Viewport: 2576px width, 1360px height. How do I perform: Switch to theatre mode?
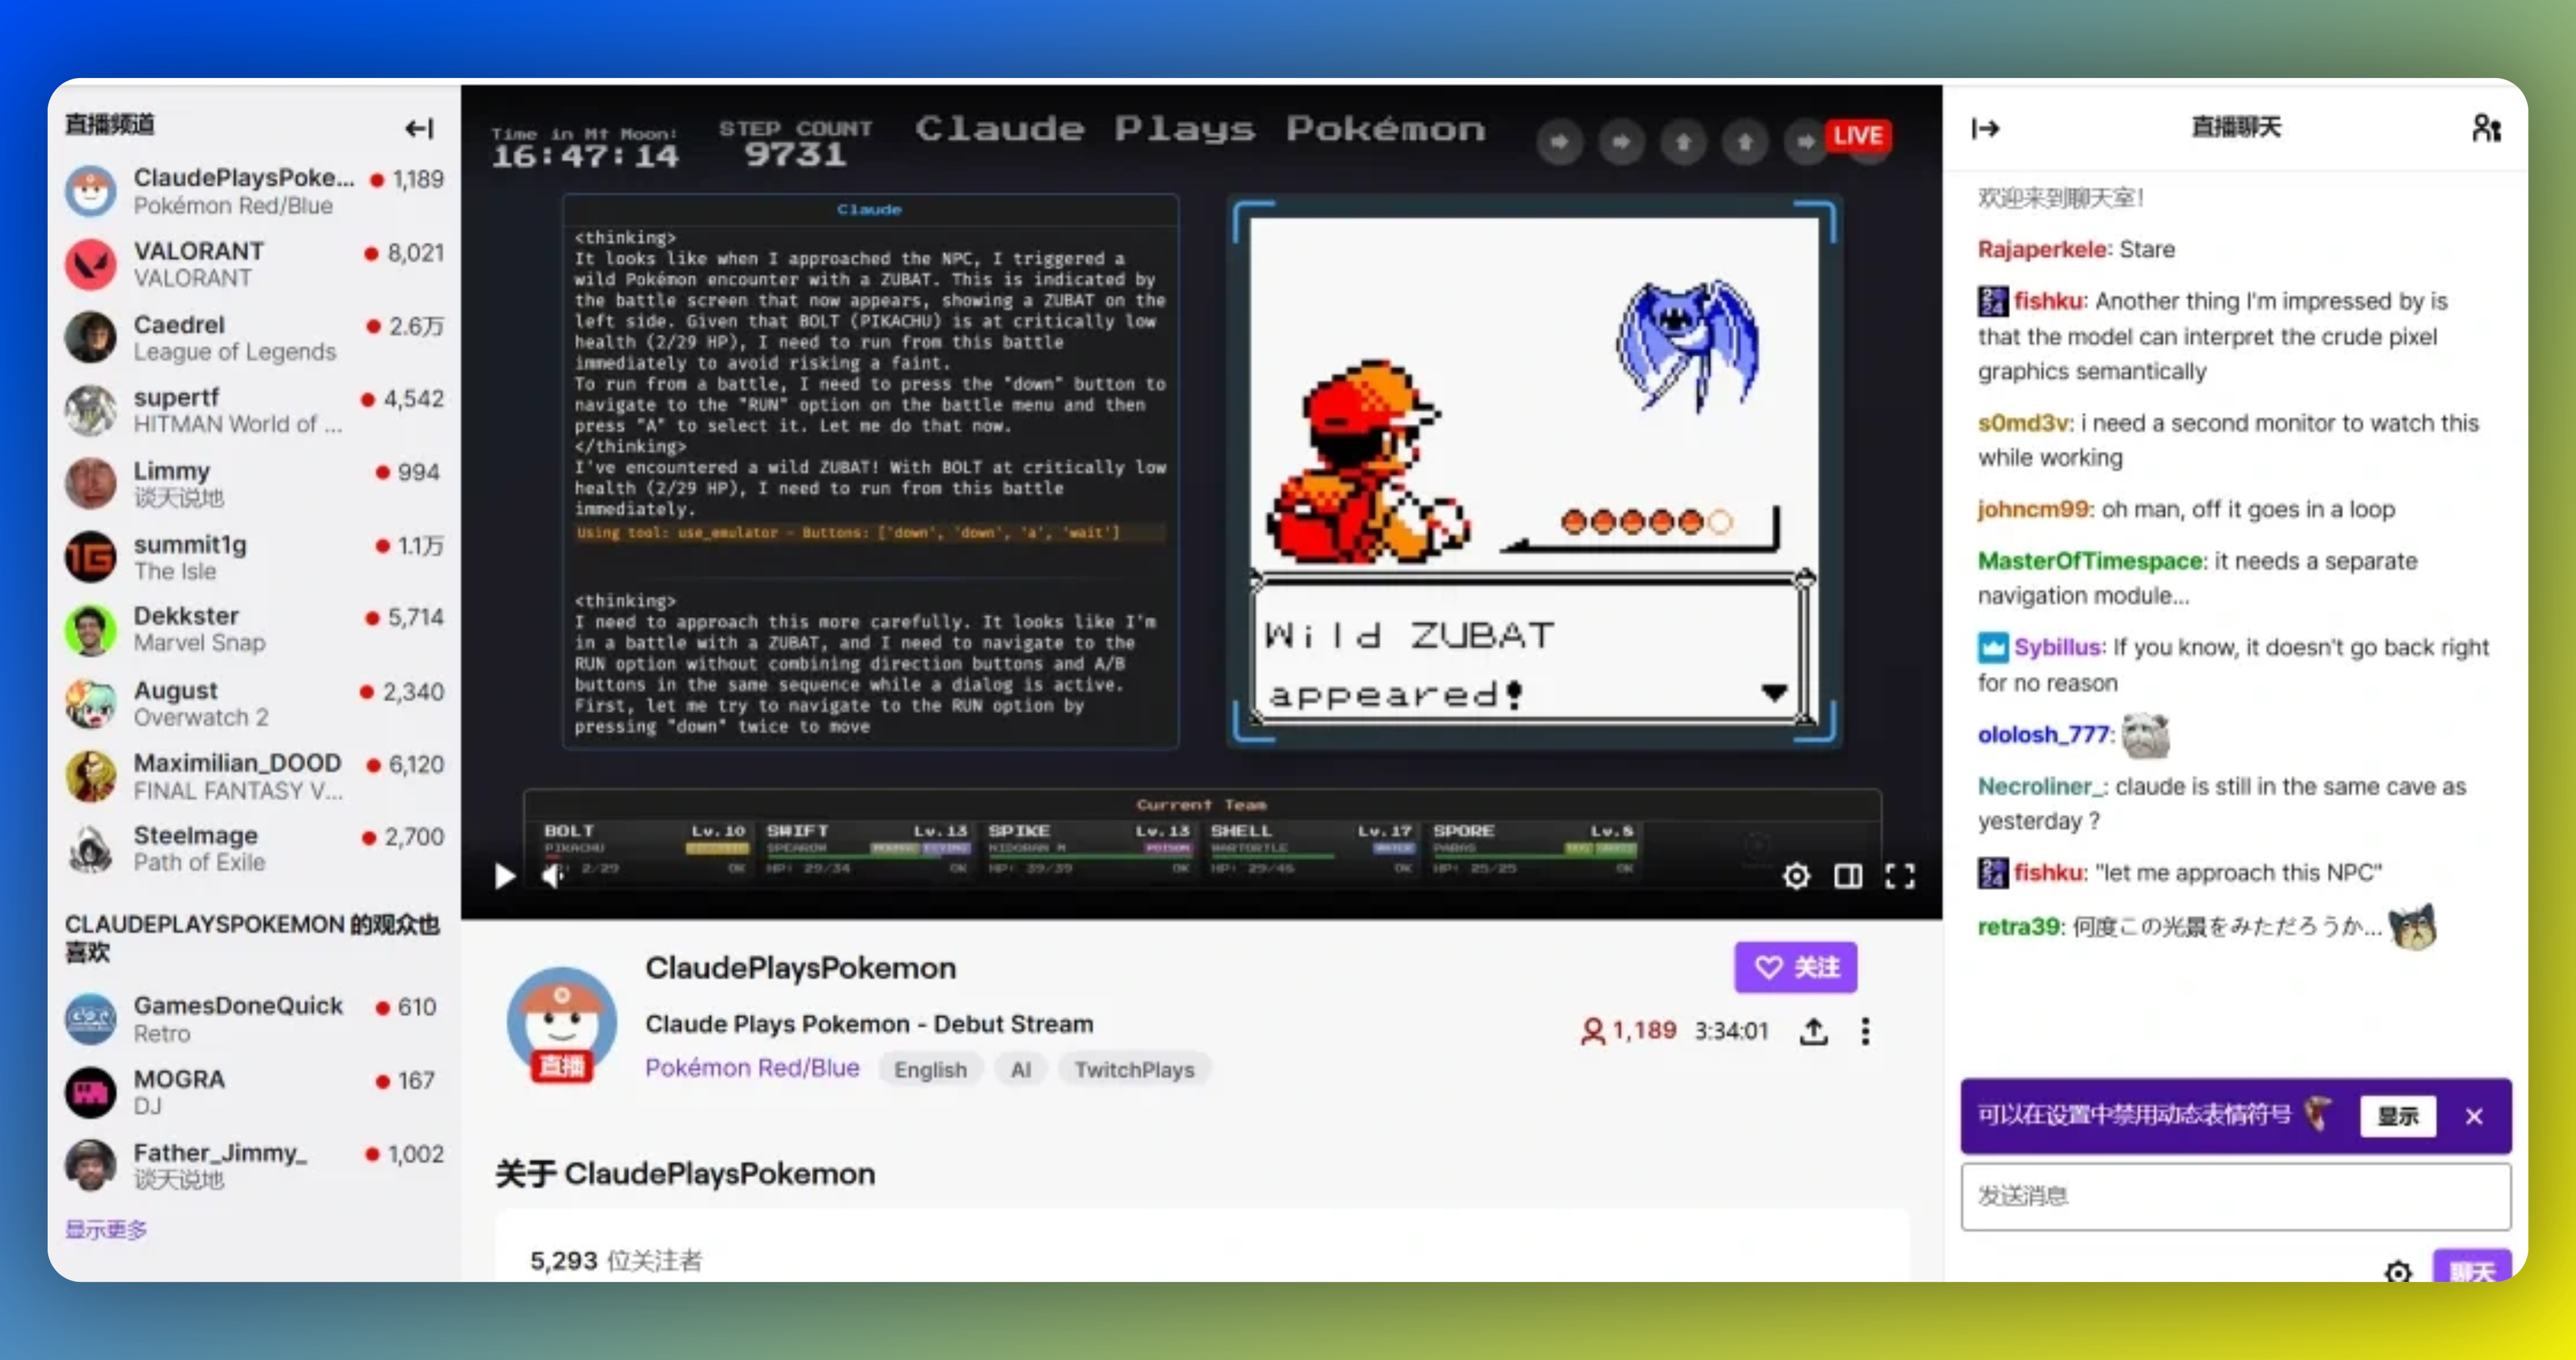click(x=1847, y=876)
